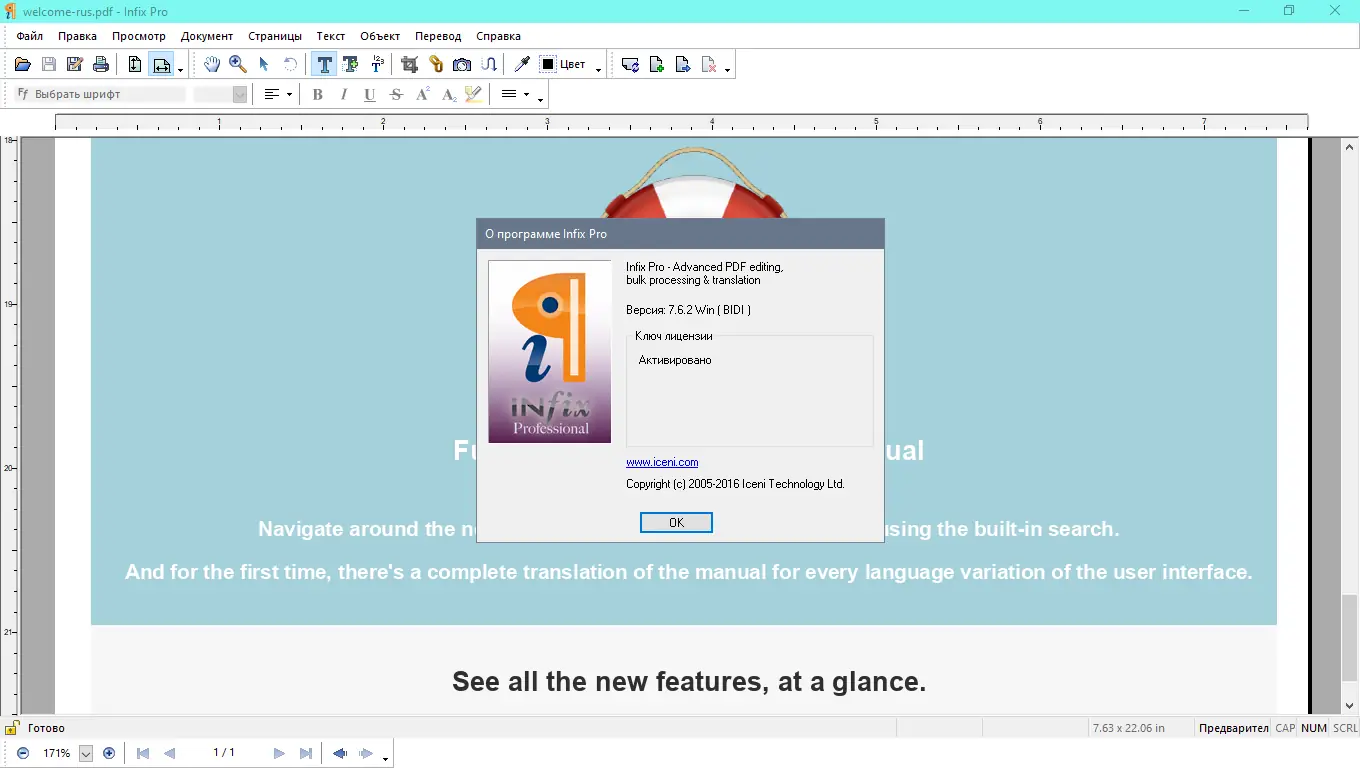Click the blue Previous View arrow
The image size is (1360, 768).
[340, 753]
